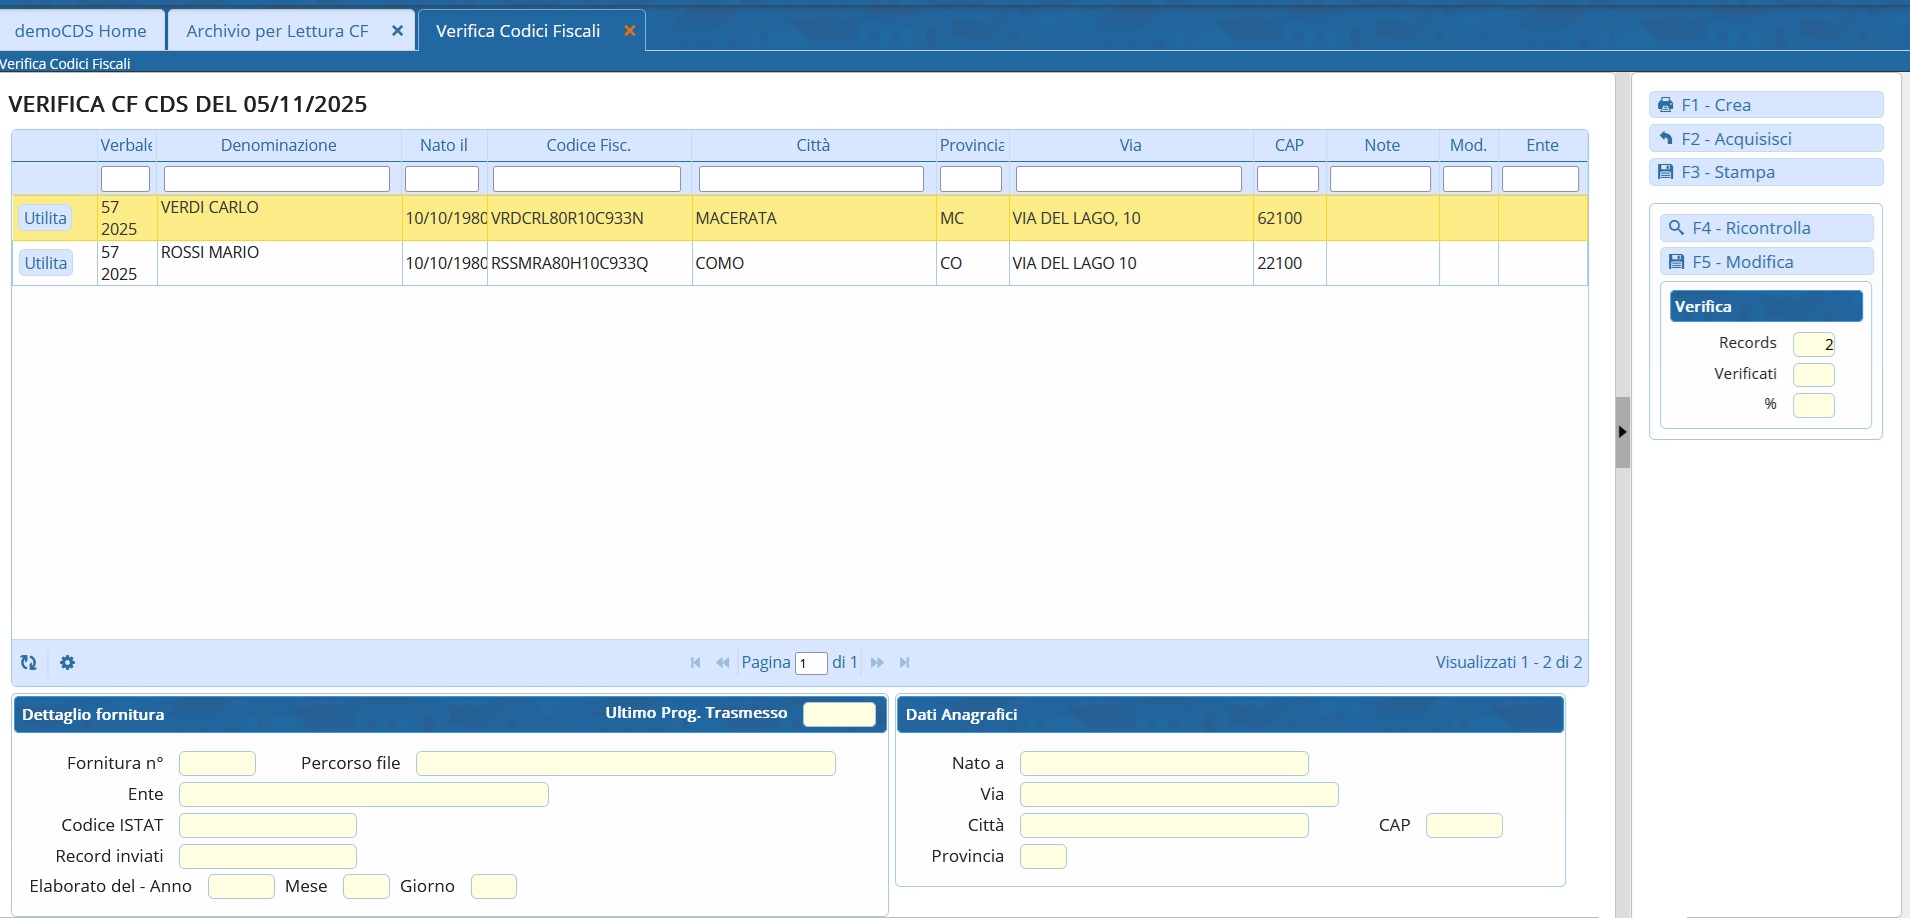Open Archivio per Lettura CF tab
Image resolution: width=1910 pixels, height=918 pixels.
coord(277,31)
